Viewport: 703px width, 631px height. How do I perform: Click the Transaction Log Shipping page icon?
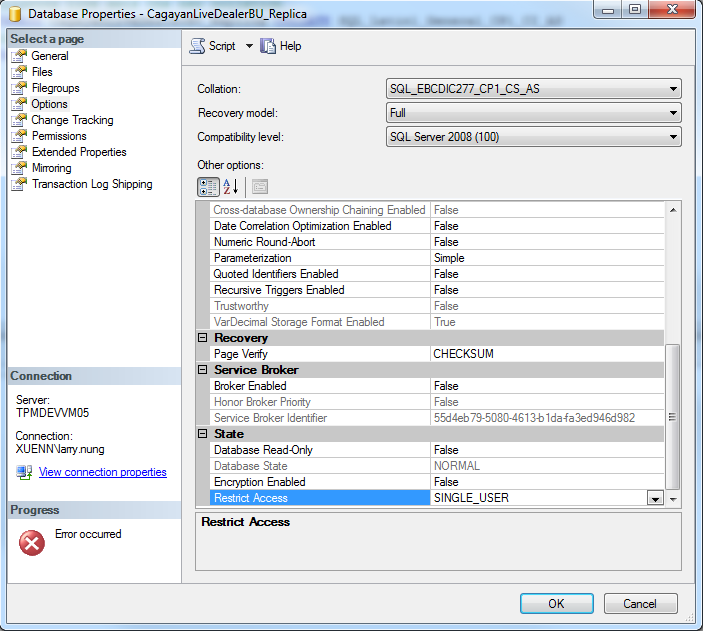[x=19, y=184]
